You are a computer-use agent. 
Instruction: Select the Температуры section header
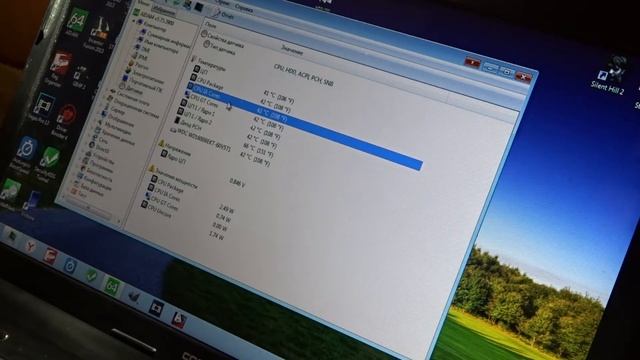pos(208,64)
